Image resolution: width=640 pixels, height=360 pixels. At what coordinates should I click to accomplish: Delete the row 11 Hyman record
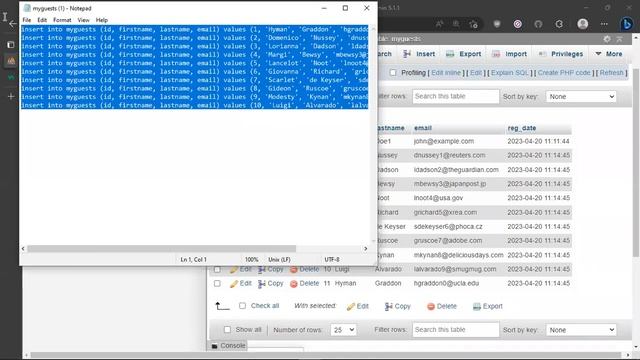pos(304,283)
